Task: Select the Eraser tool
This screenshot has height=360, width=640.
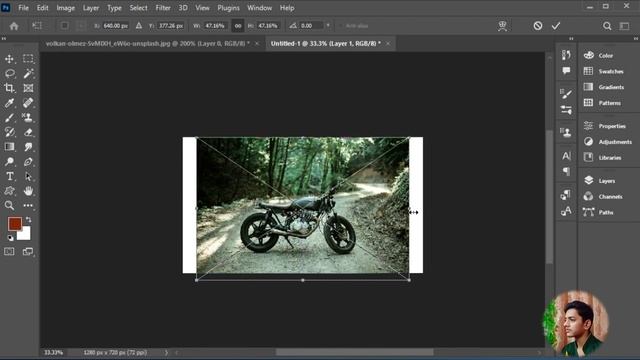Action: (28, 132)
